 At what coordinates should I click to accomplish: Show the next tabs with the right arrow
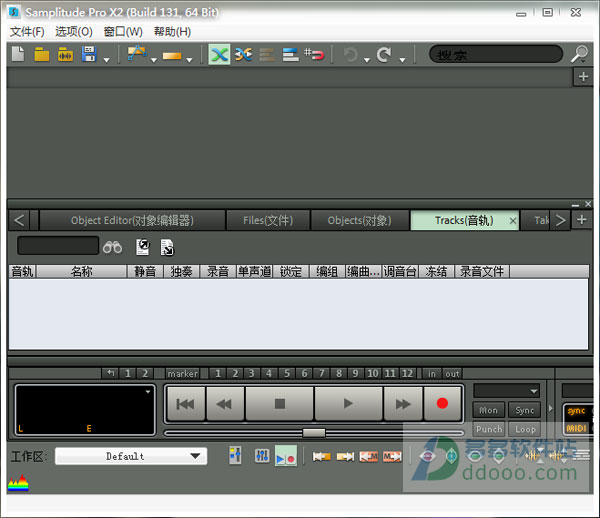point(560,220)
